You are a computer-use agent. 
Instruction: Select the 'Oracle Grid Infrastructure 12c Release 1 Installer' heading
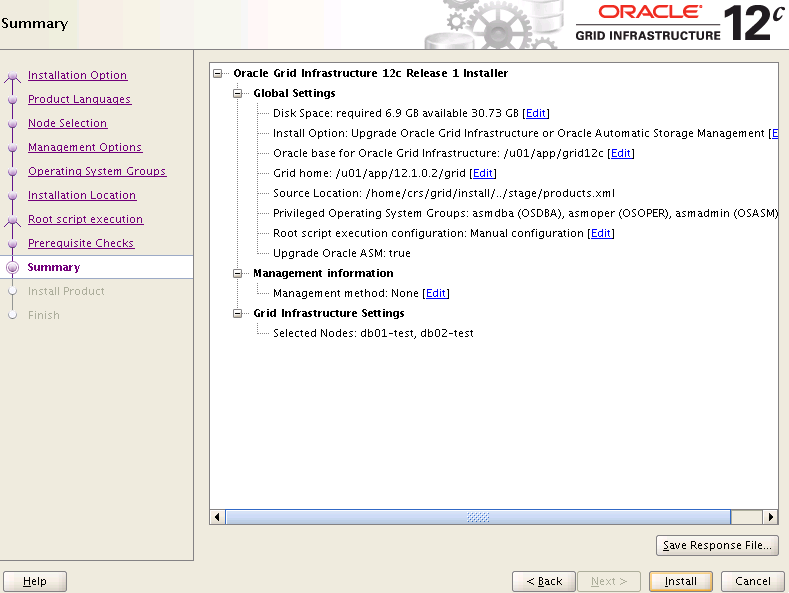tap(371, 73)
